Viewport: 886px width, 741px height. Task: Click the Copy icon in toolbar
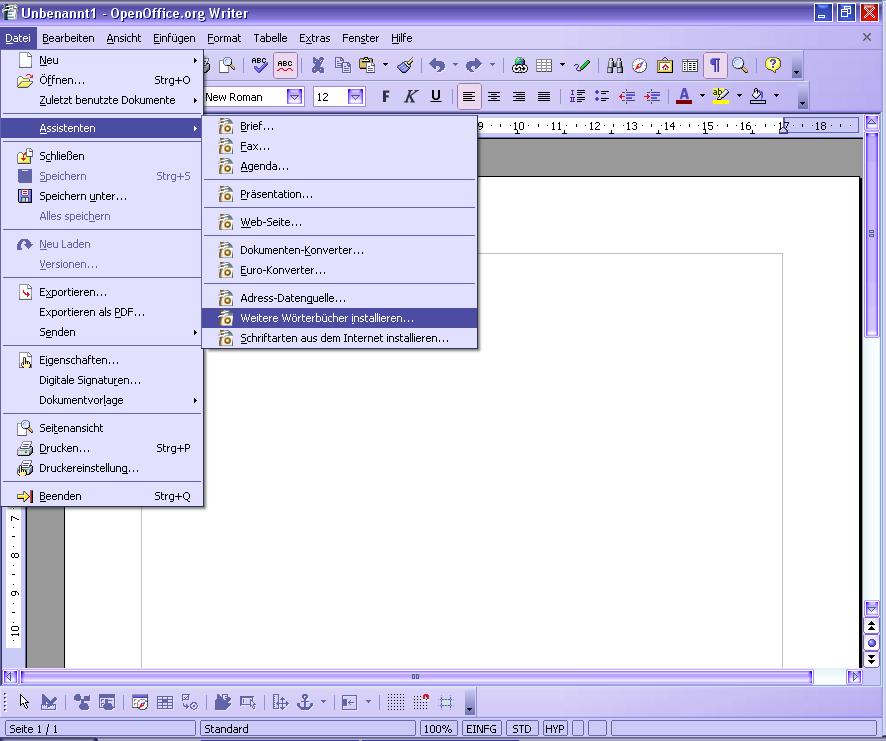coord(342,66)
